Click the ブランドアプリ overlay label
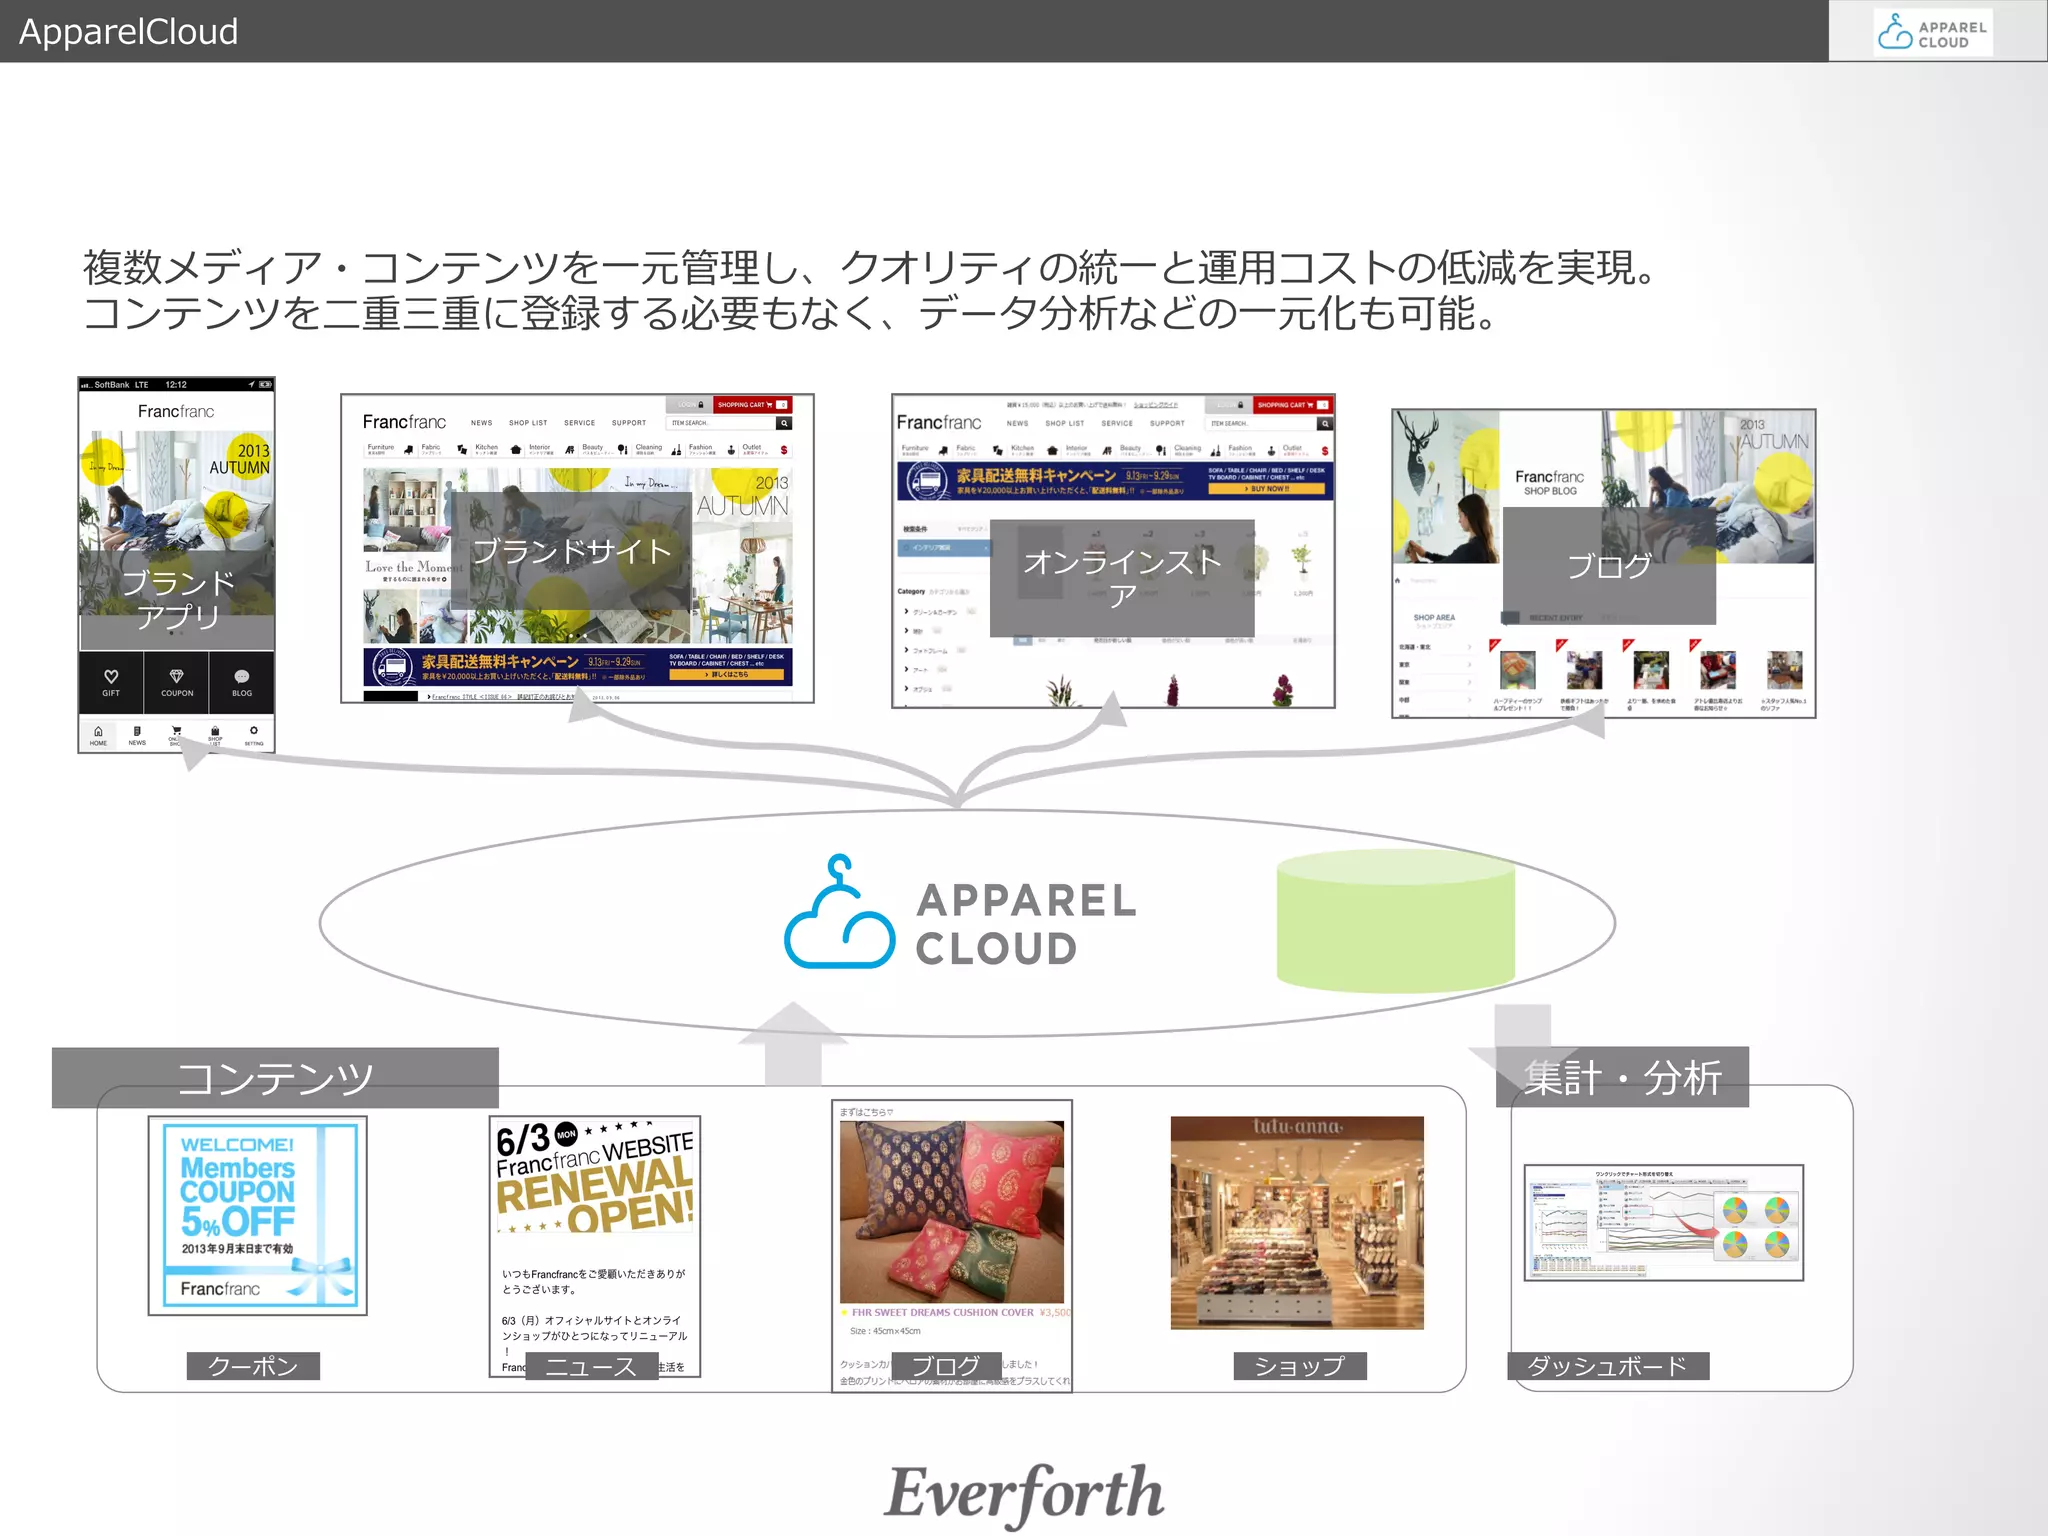Viewport: 2048px width, 1536px height. (x=177, y=600)
